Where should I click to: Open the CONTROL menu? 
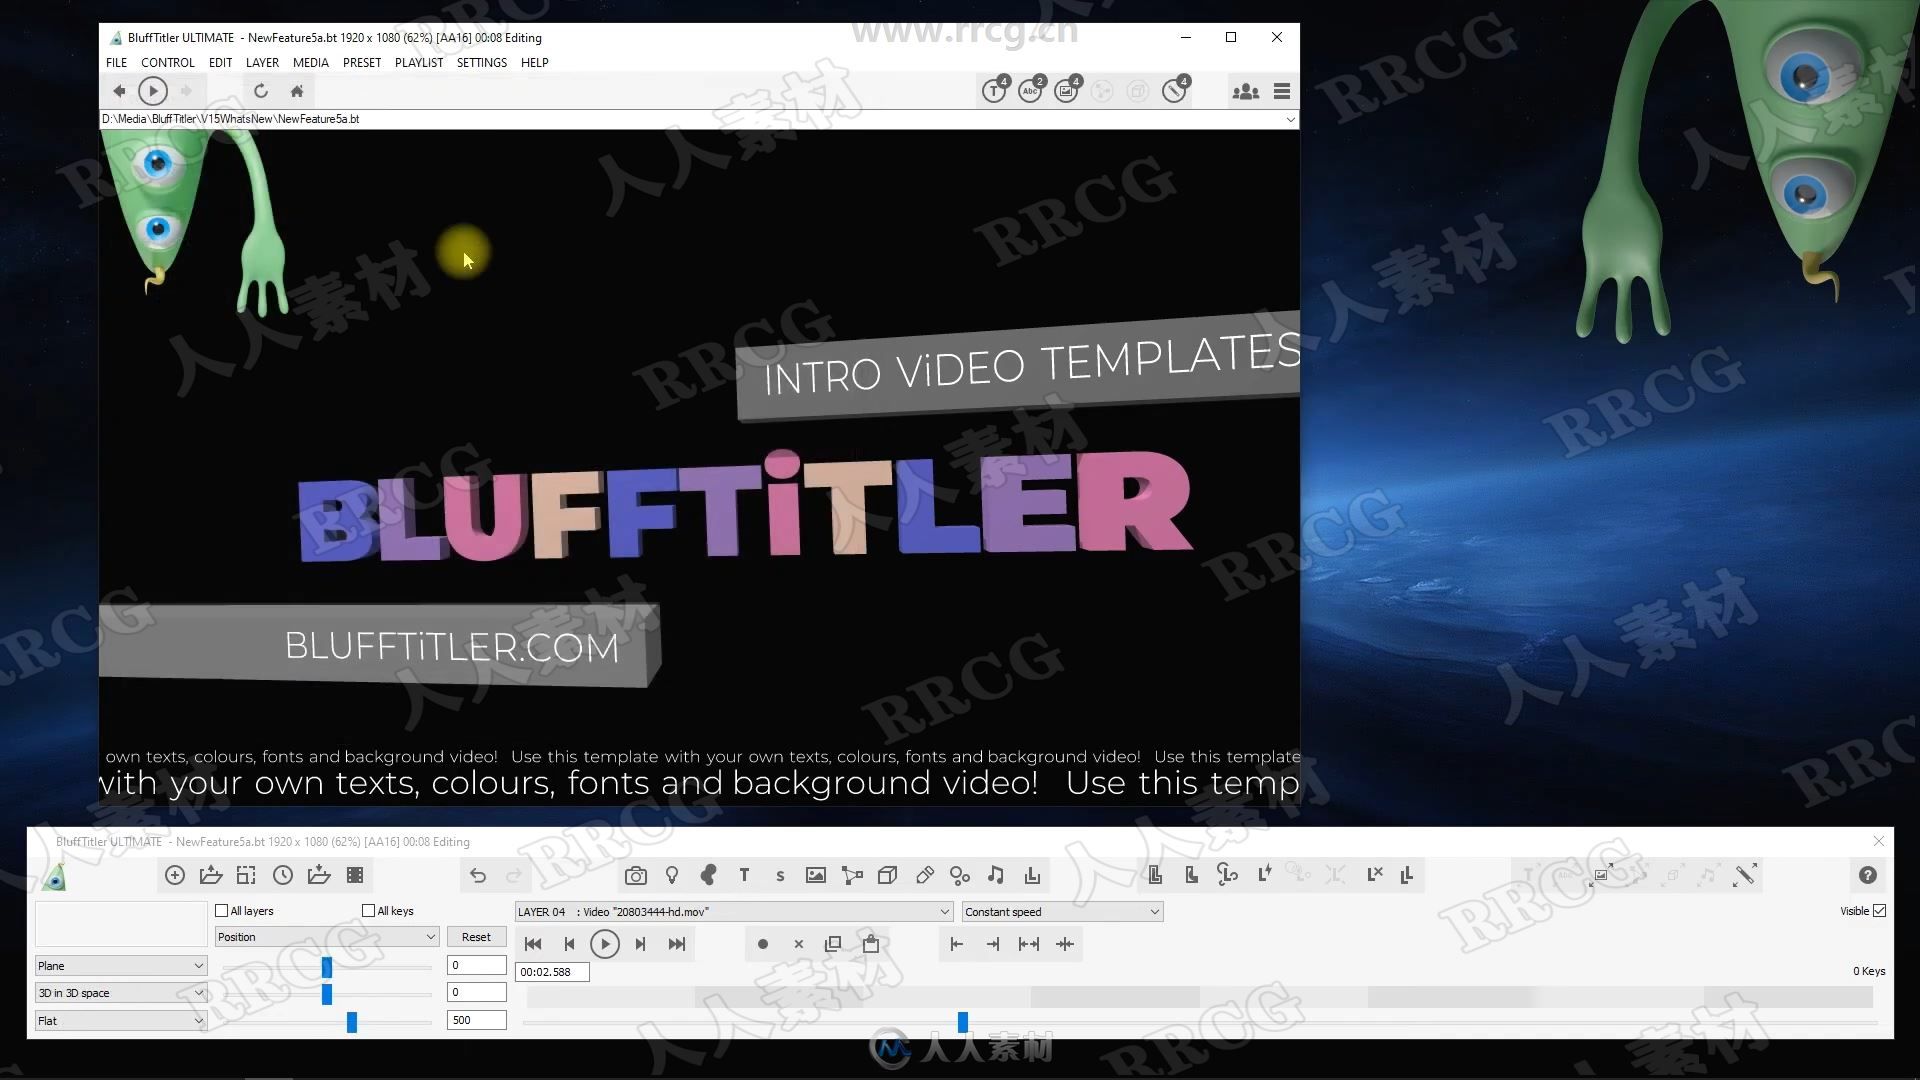168,62
